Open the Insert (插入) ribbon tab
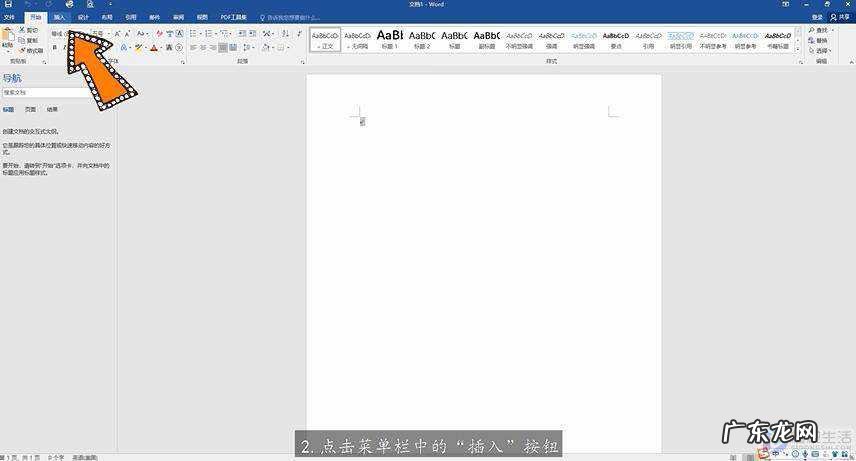 pyautogui.click(x=60, y=17)
